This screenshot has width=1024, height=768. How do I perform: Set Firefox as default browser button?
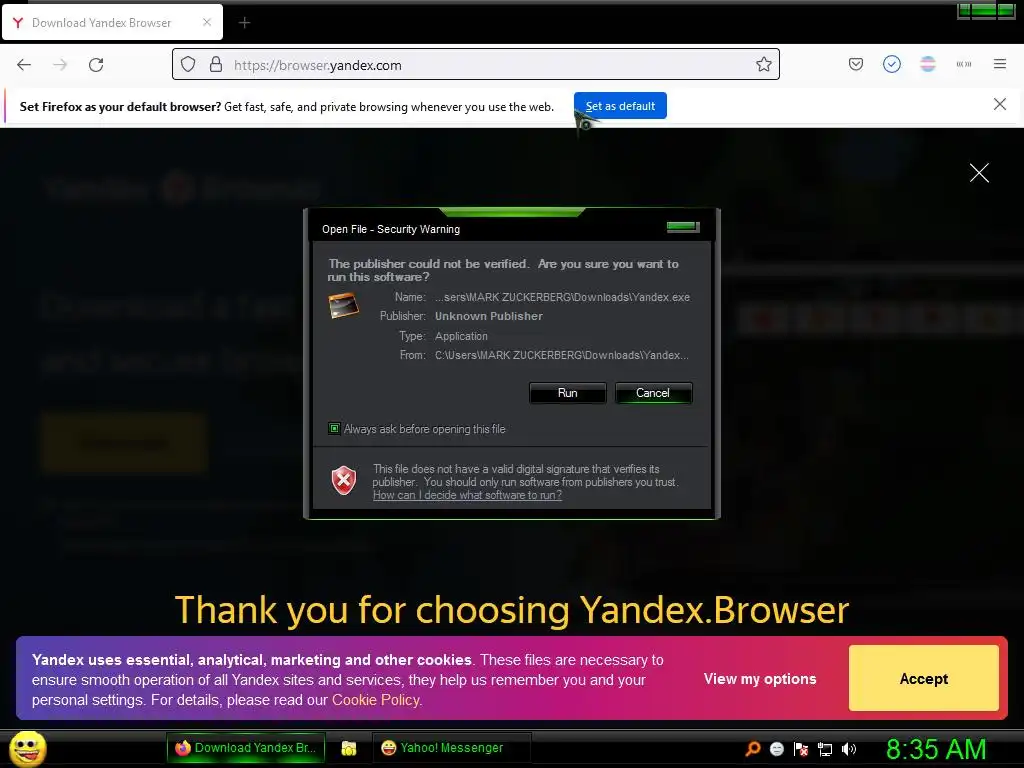coord(620,106)
